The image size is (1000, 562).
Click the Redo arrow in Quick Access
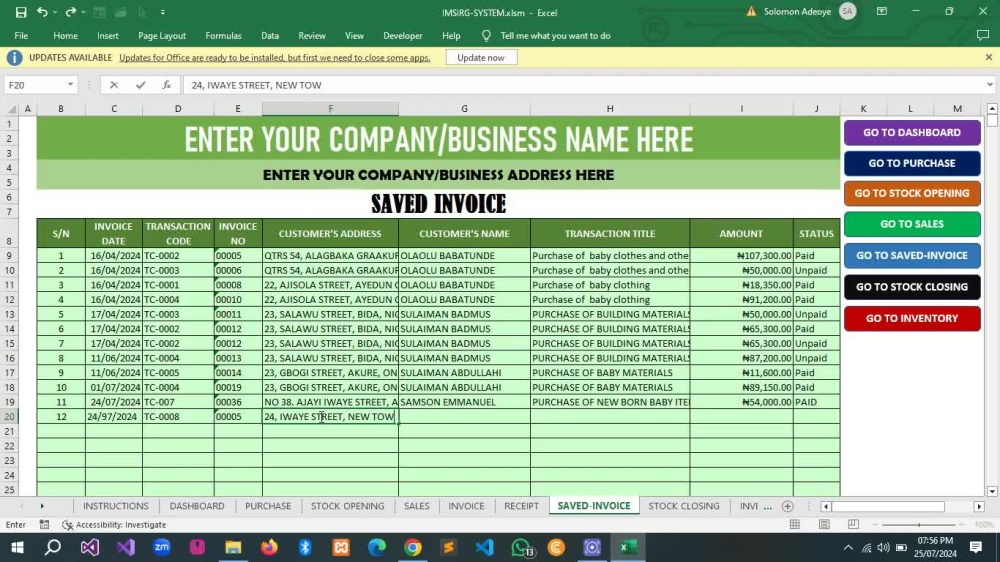(x=70, y=12)
